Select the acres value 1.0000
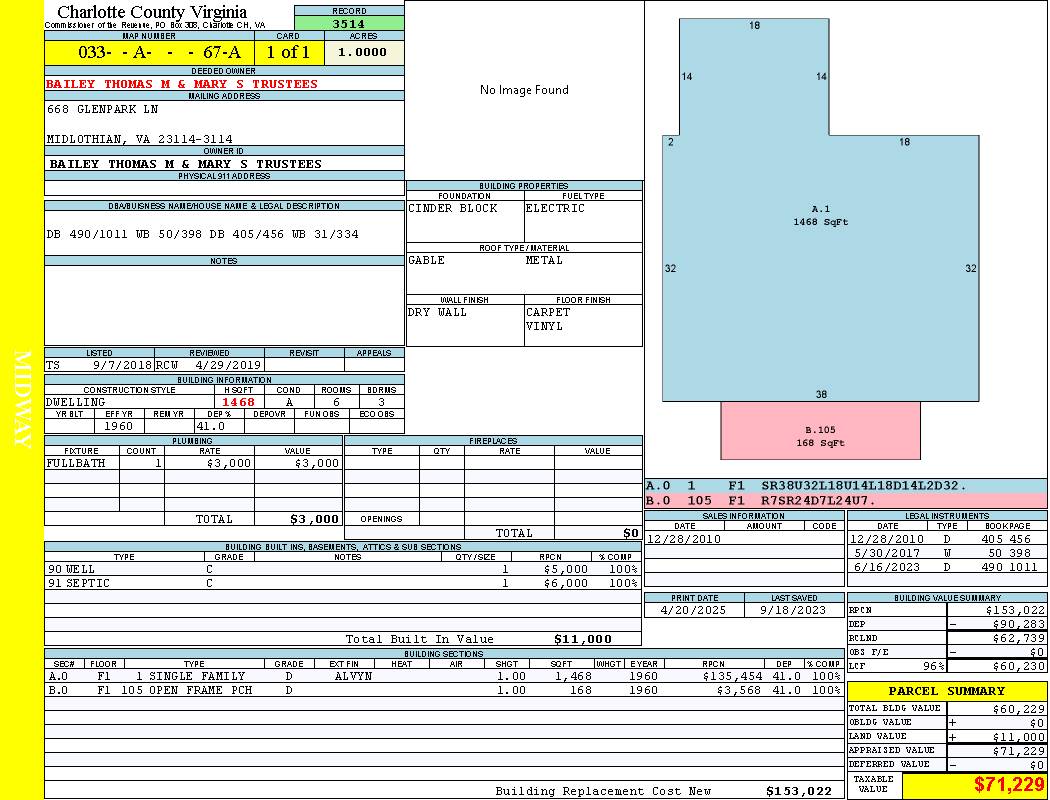Screen dimensions: 1050x800 click(x=363, y=53)
